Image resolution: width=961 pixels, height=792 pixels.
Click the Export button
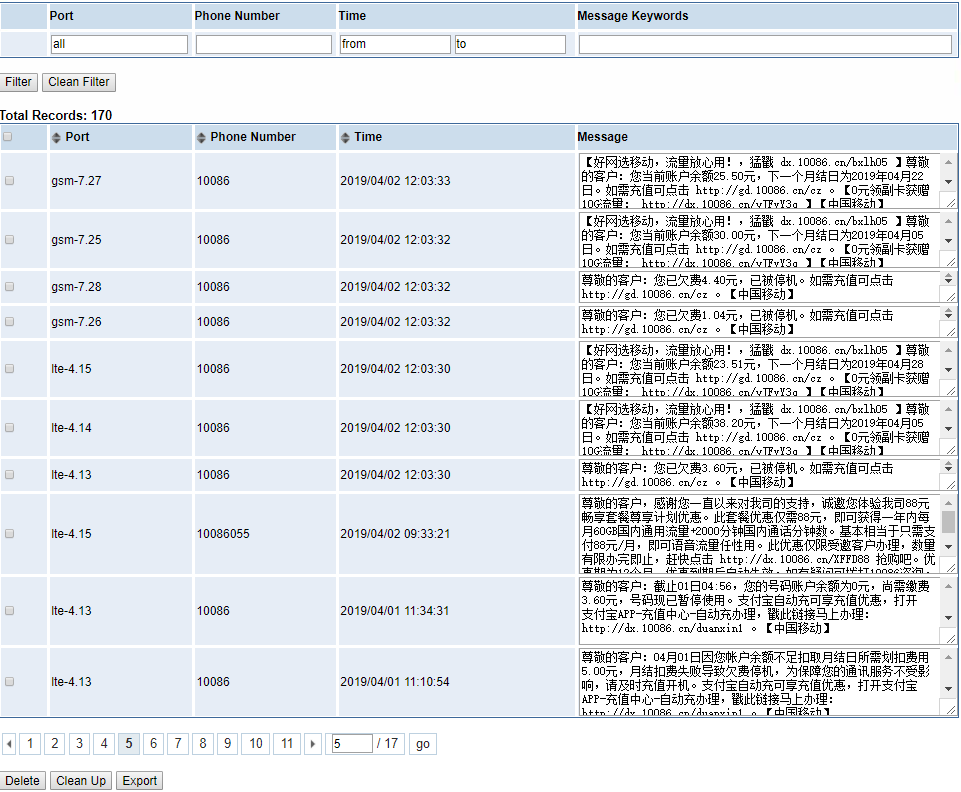pyautogui.click(x=139, y=781)
